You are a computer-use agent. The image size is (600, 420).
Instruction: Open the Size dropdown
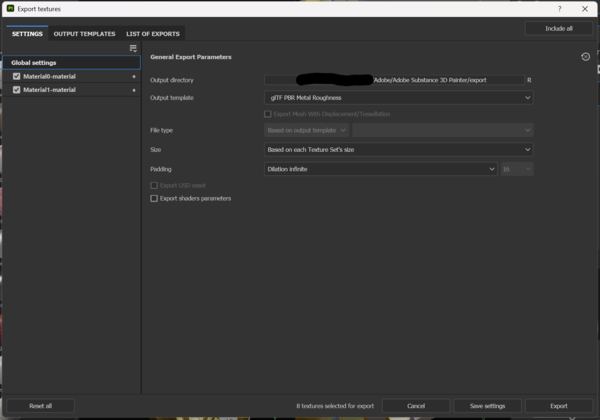(x=398, y=149)
